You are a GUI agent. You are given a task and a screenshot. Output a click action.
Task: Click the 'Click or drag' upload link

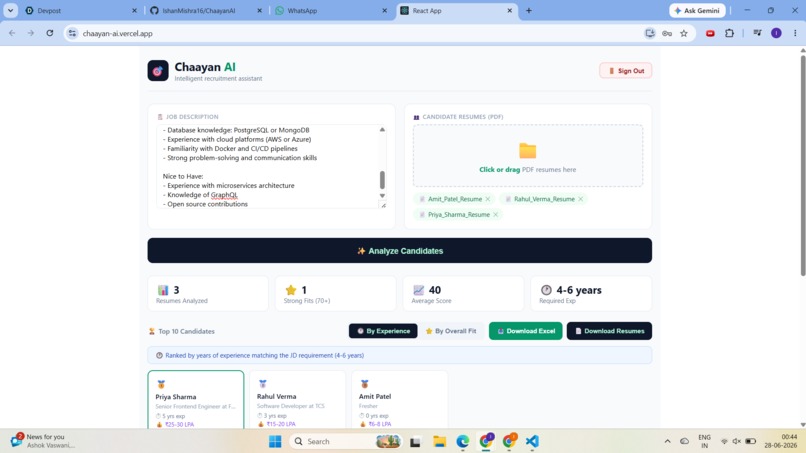coord(499,170)
